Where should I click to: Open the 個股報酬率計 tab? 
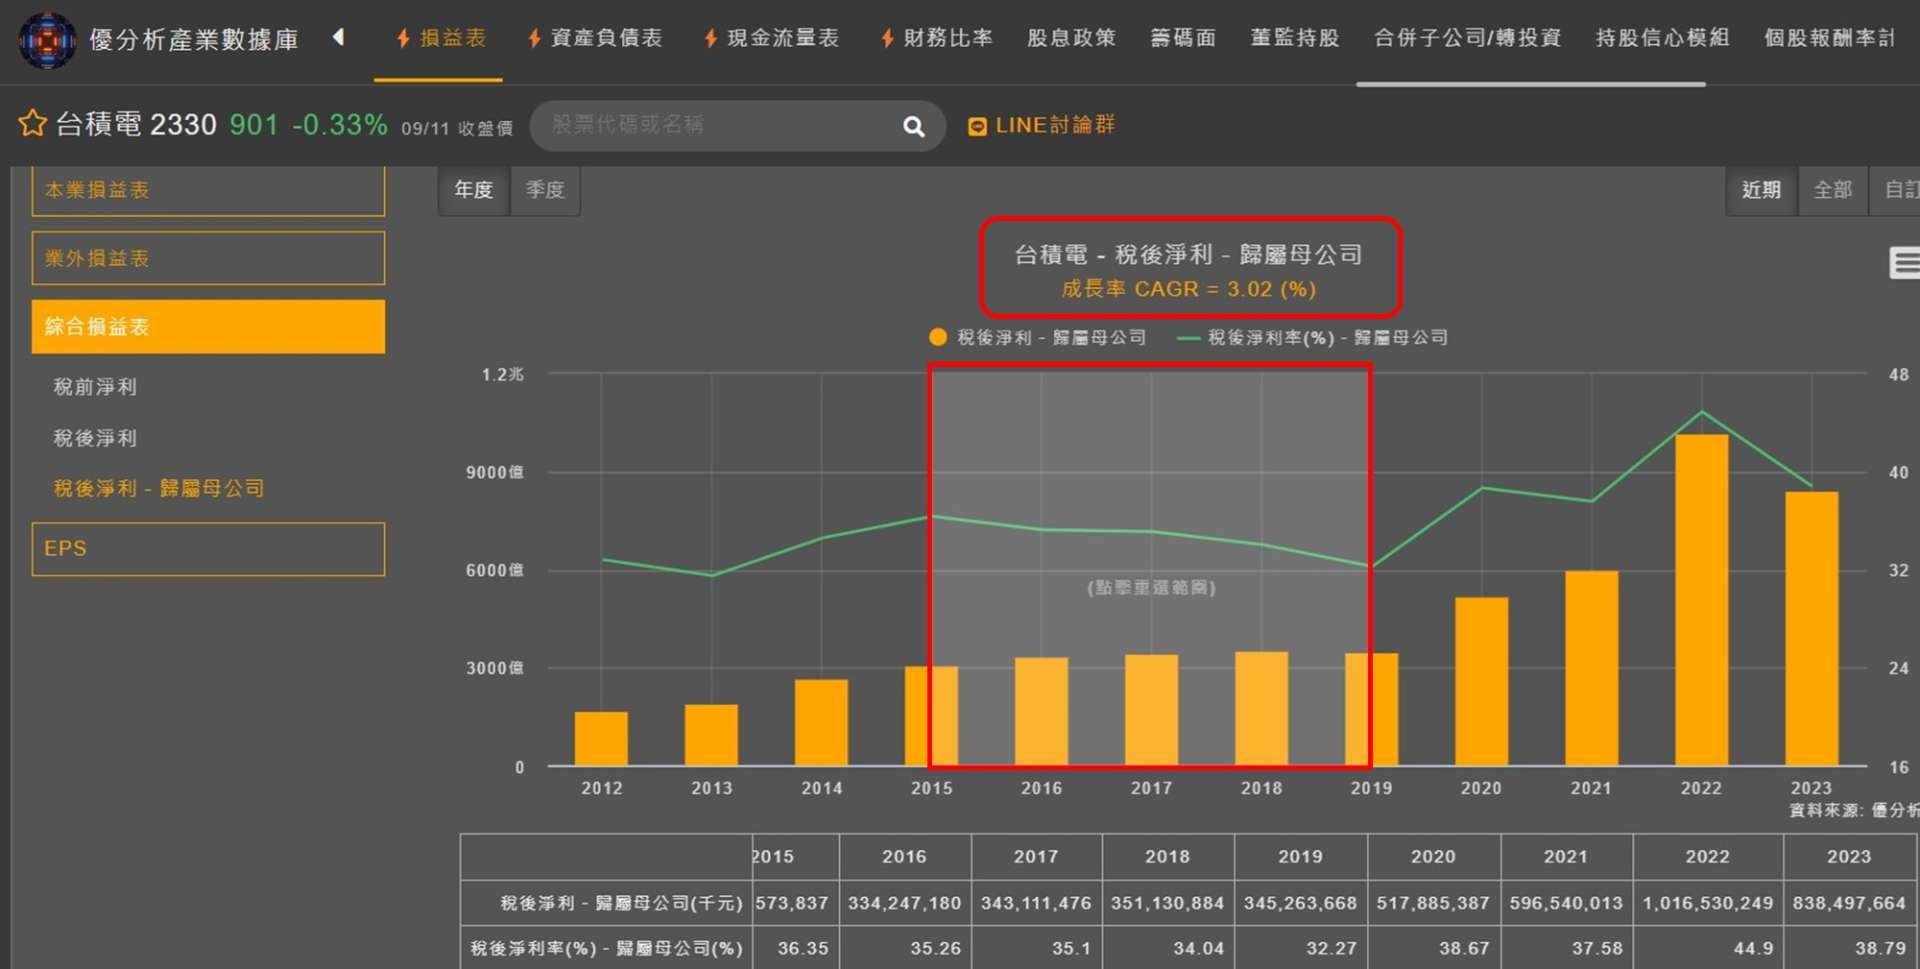[1829, 38]
